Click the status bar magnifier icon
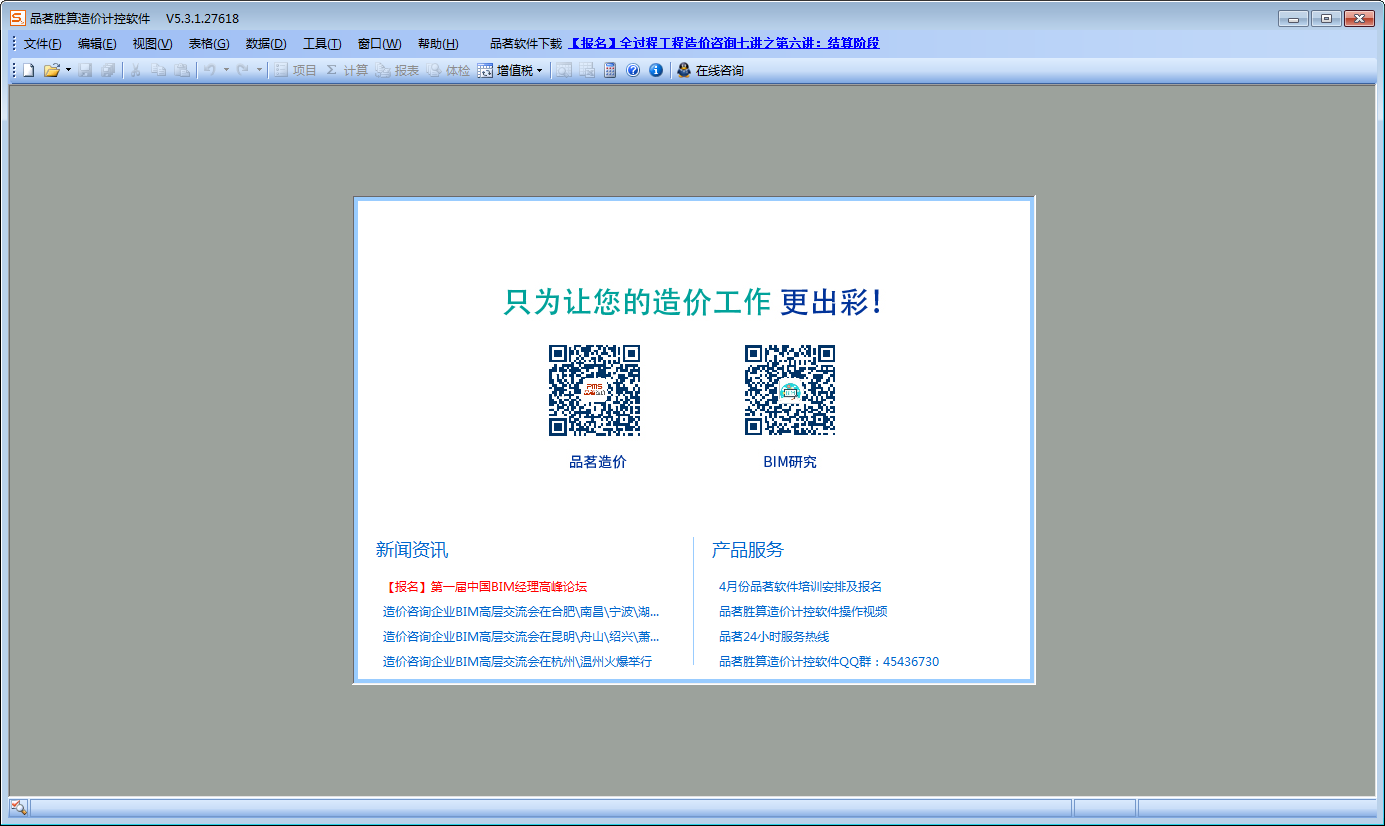 [18, 807]
